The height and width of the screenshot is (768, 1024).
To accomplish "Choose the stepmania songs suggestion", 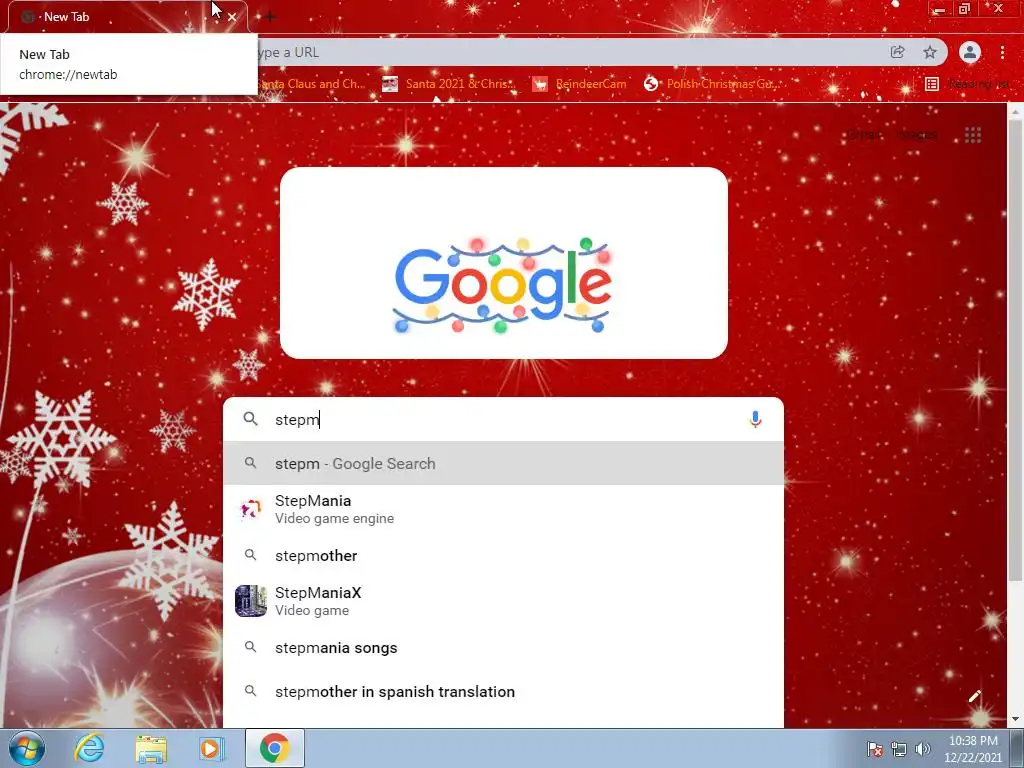I will [503, 647].
